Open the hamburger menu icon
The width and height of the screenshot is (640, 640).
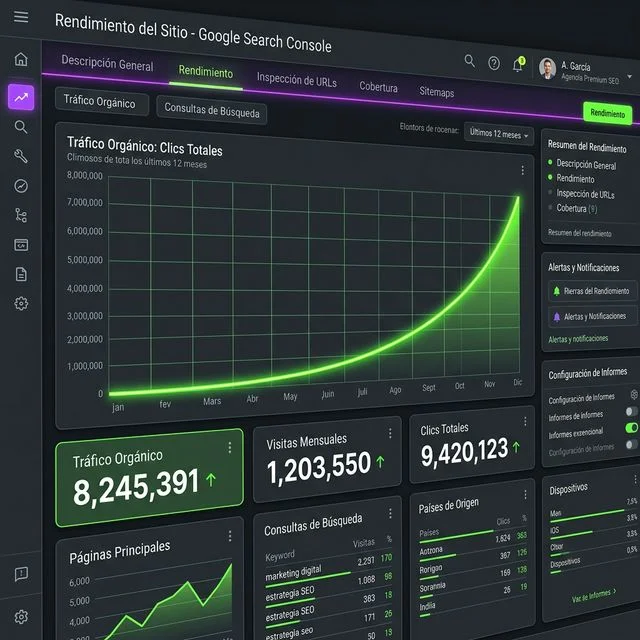click(x=21, y=17)
